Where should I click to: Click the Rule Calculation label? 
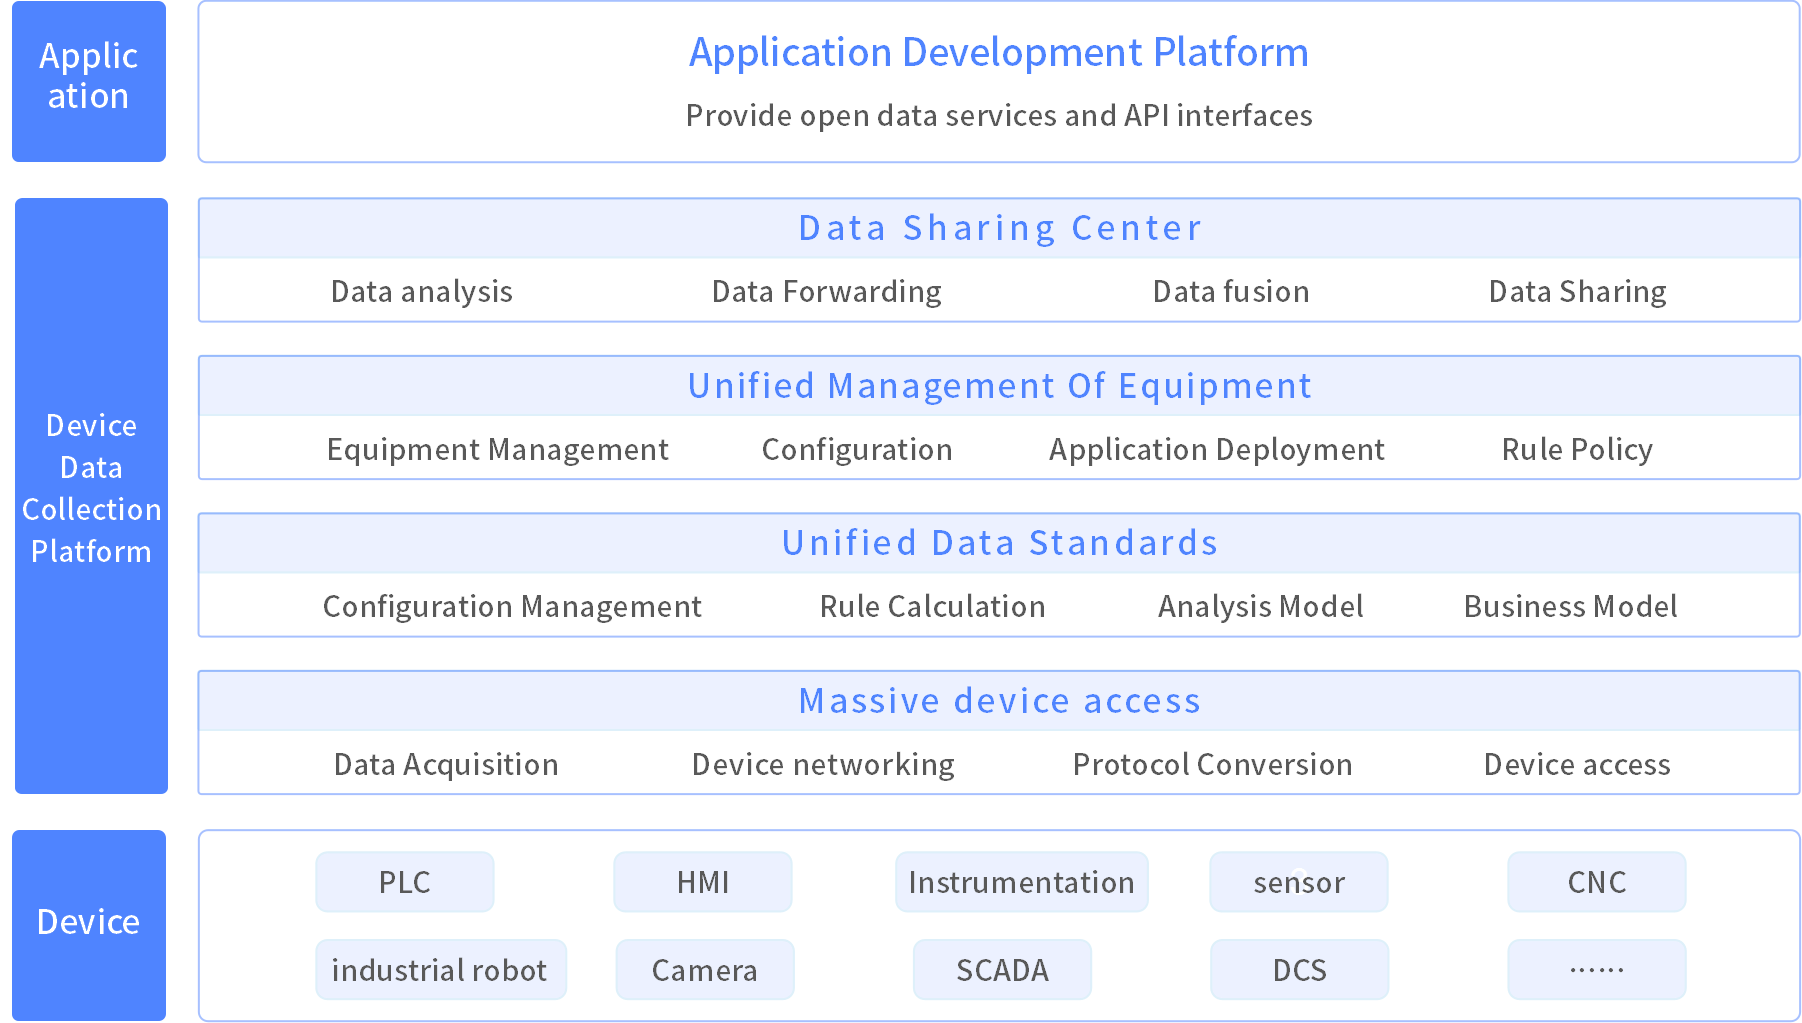click(x=932, y=606)
